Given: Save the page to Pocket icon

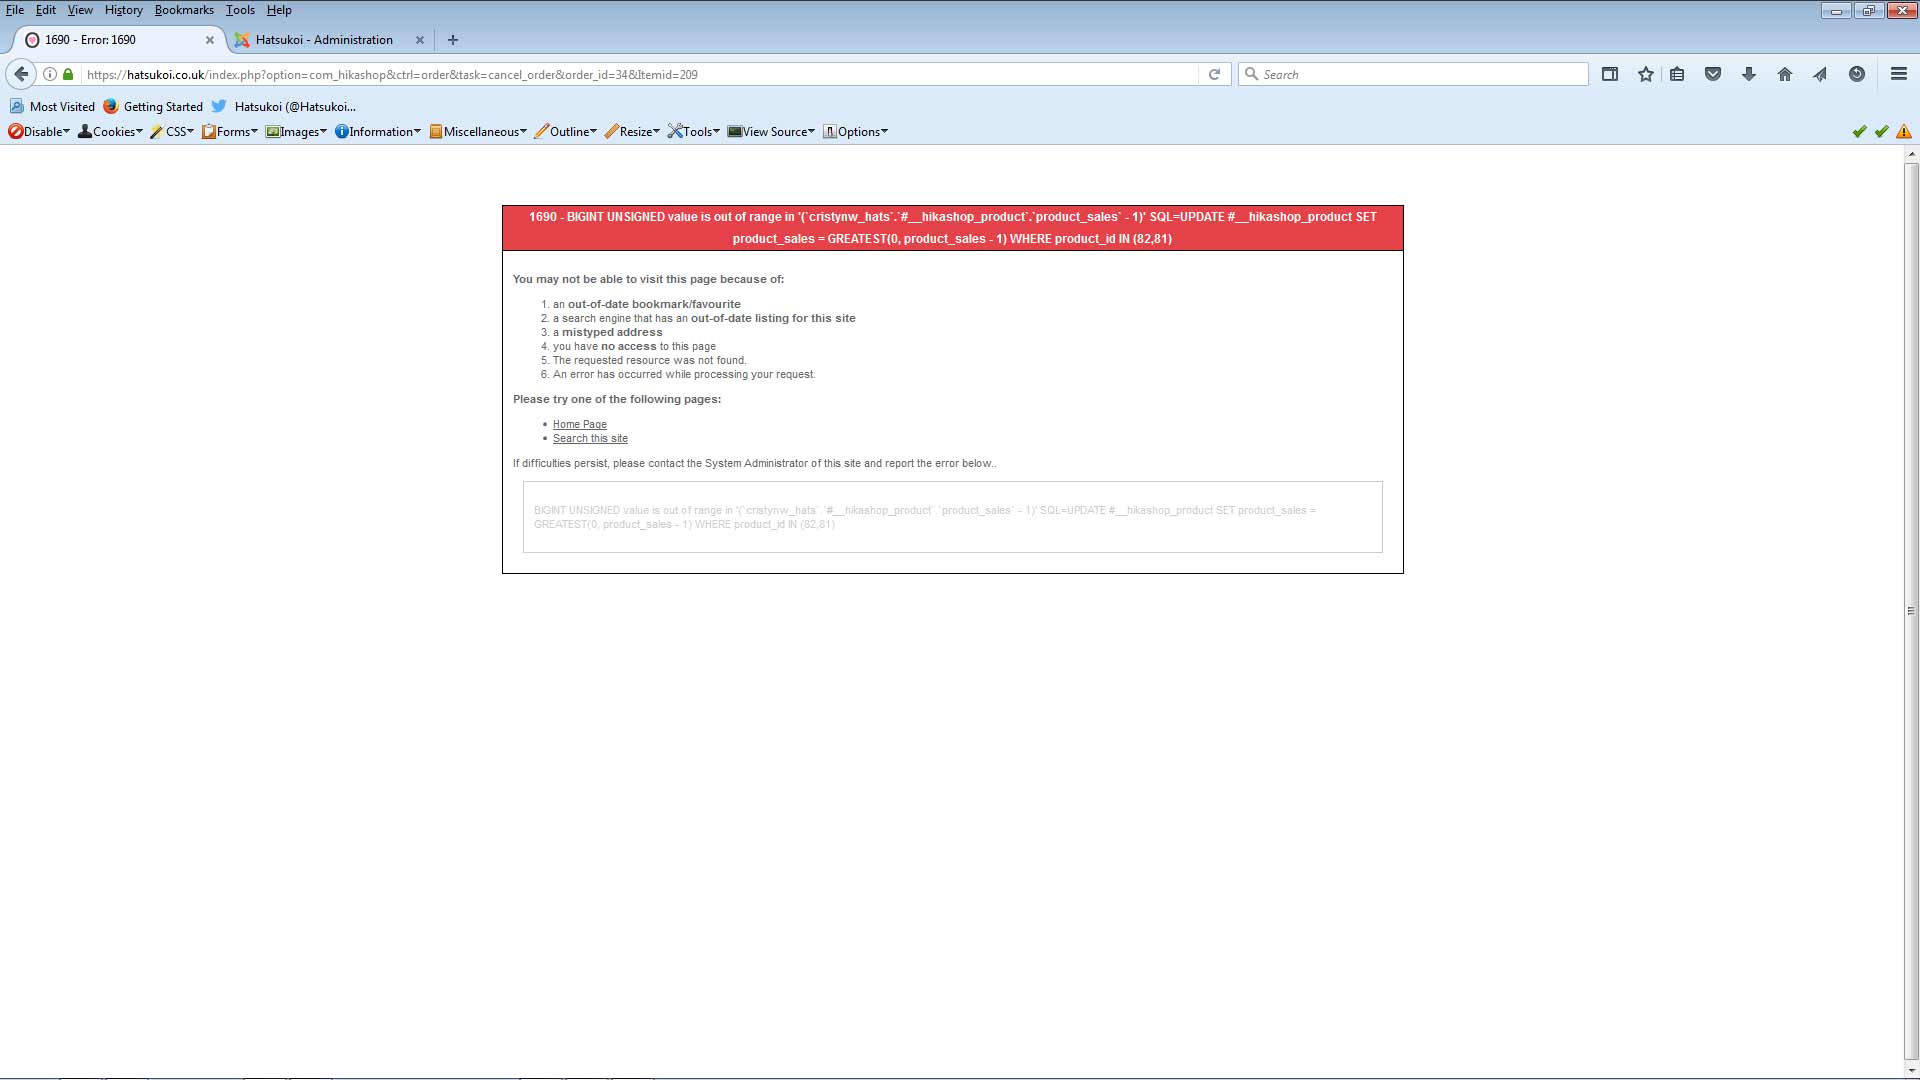Looking at the screenshot, I should point(1713,74).
